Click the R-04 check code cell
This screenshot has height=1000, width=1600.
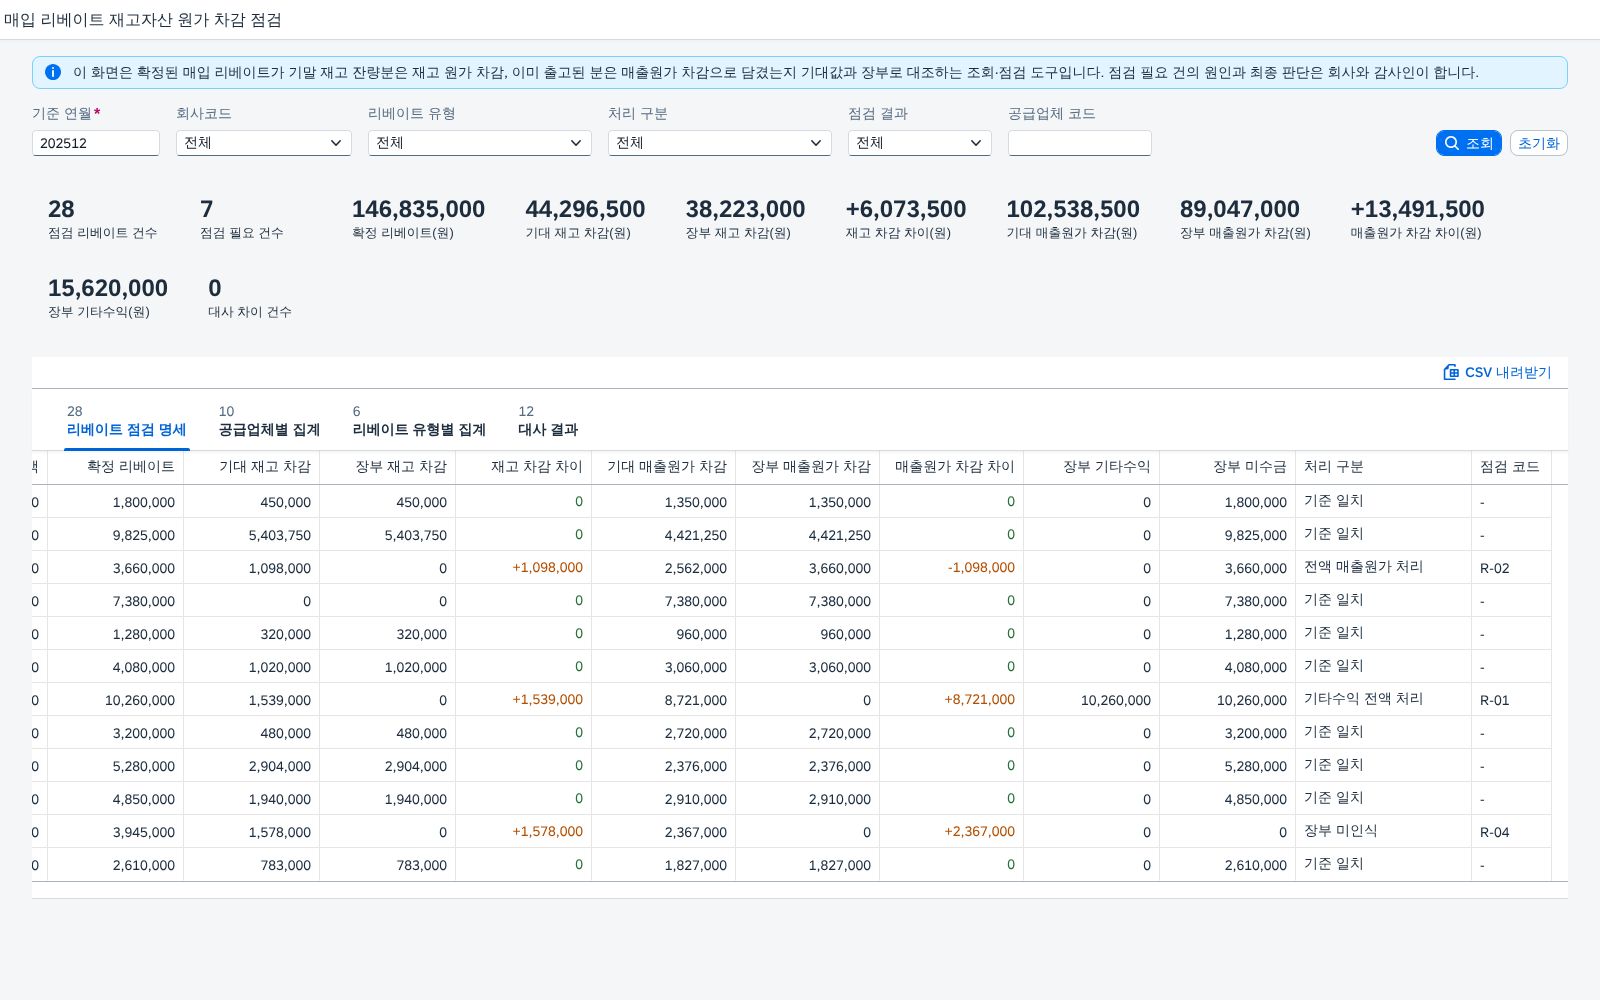(x=1512, y=832)
